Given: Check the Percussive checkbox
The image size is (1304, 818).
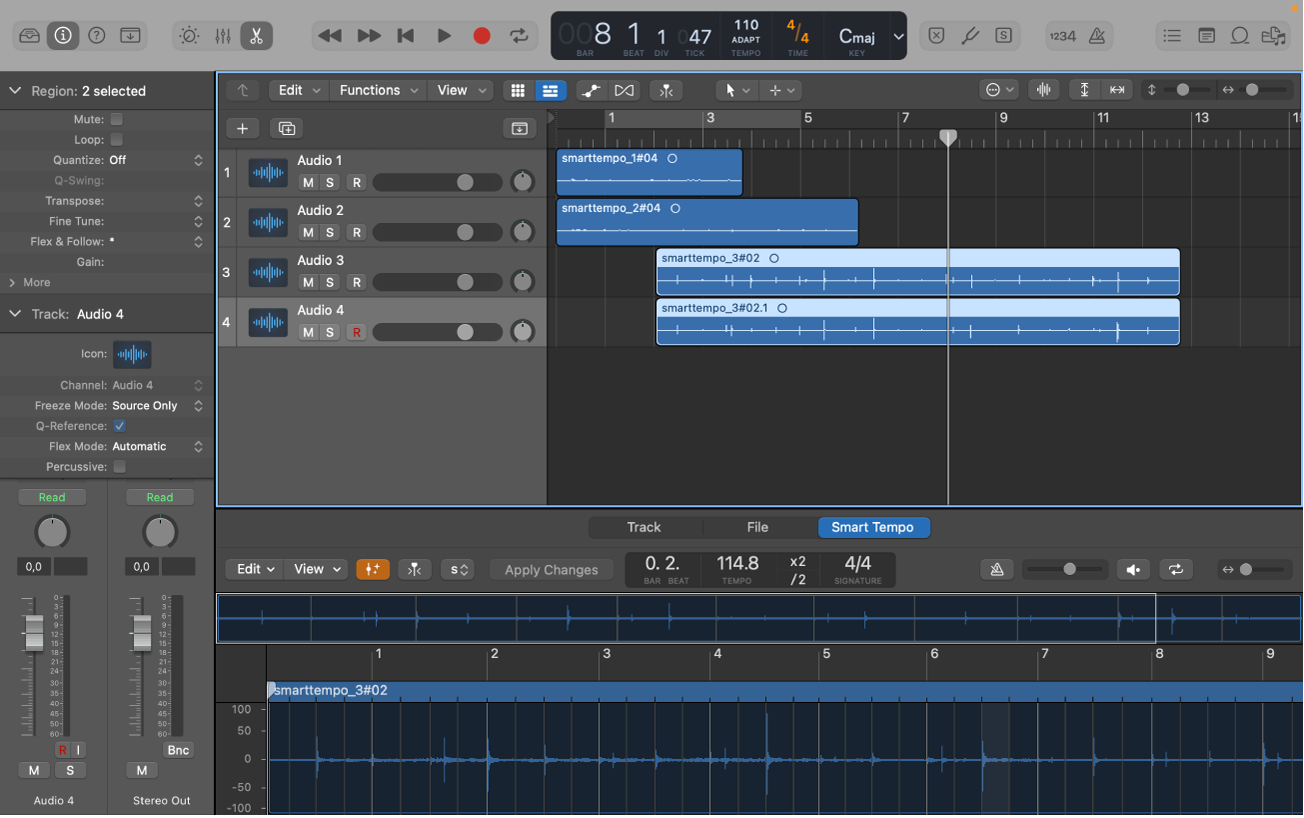Looking at the screenshot, I should [x=119, y=467].
